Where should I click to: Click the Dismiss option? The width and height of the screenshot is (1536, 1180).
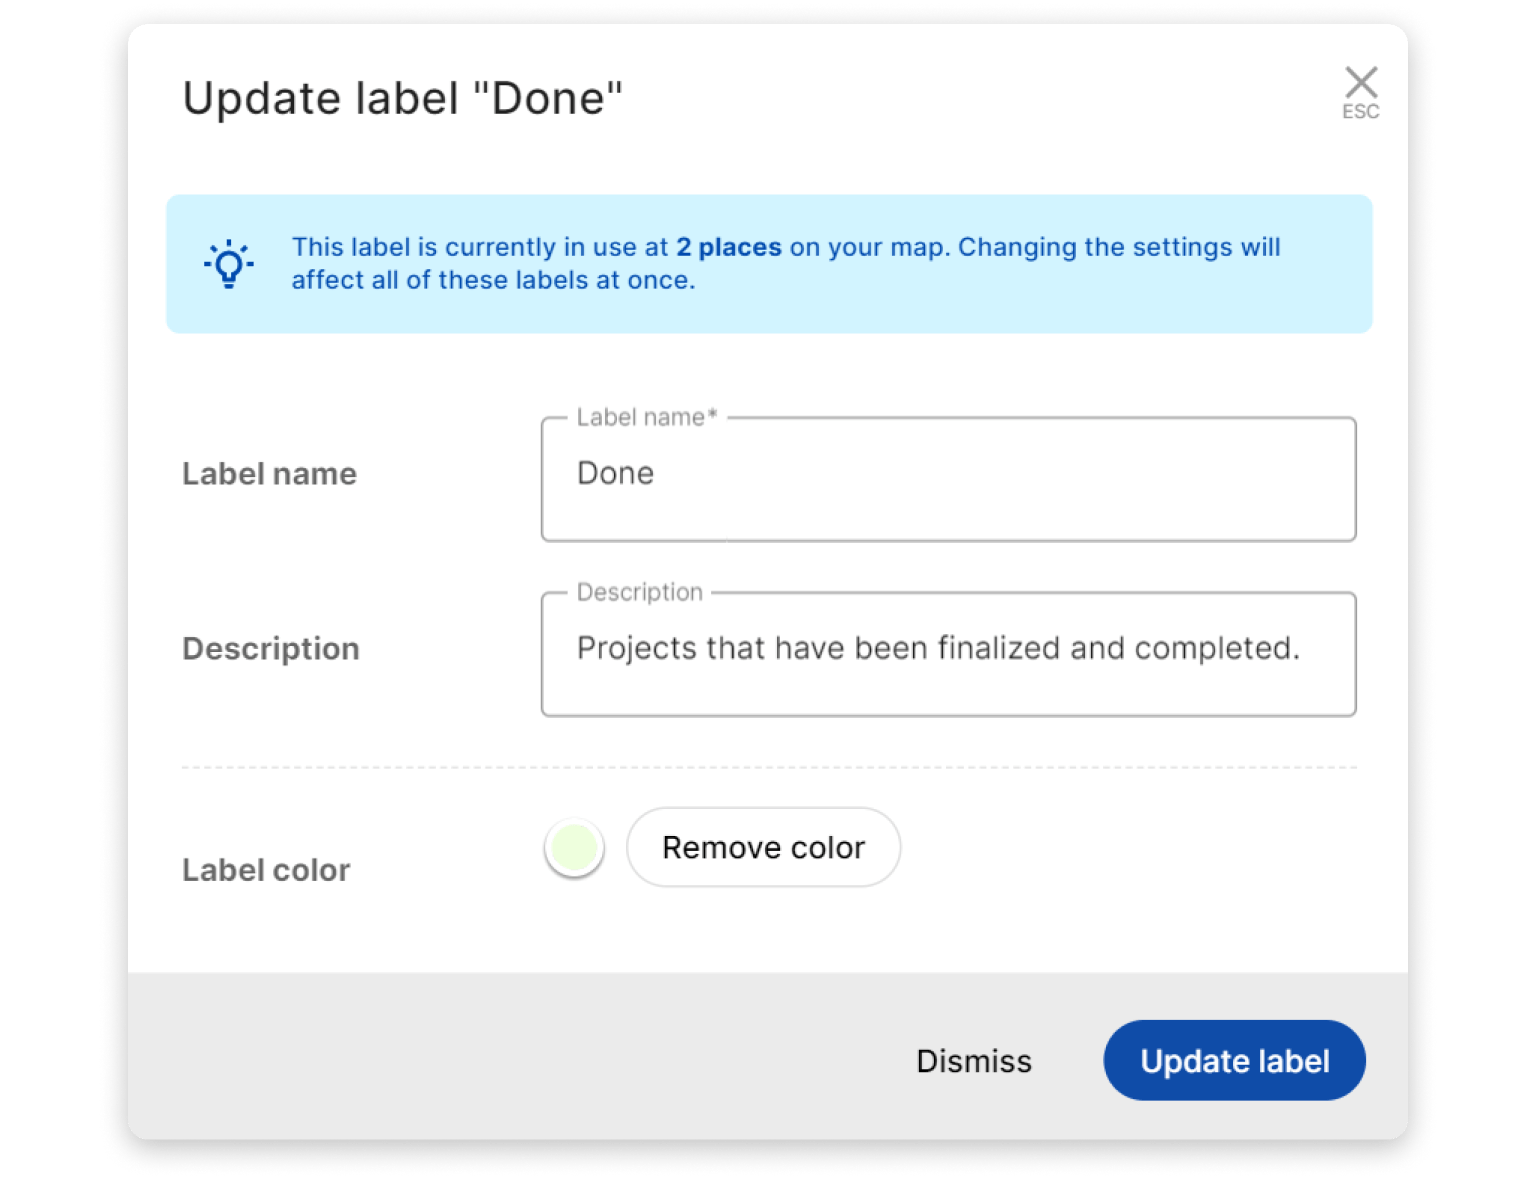(x=973, y=1061)
